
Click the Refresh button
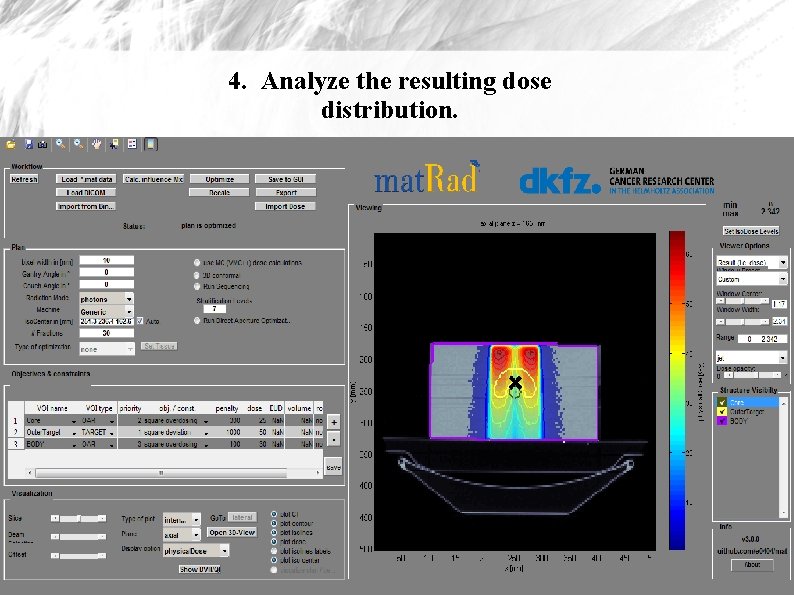24,179
